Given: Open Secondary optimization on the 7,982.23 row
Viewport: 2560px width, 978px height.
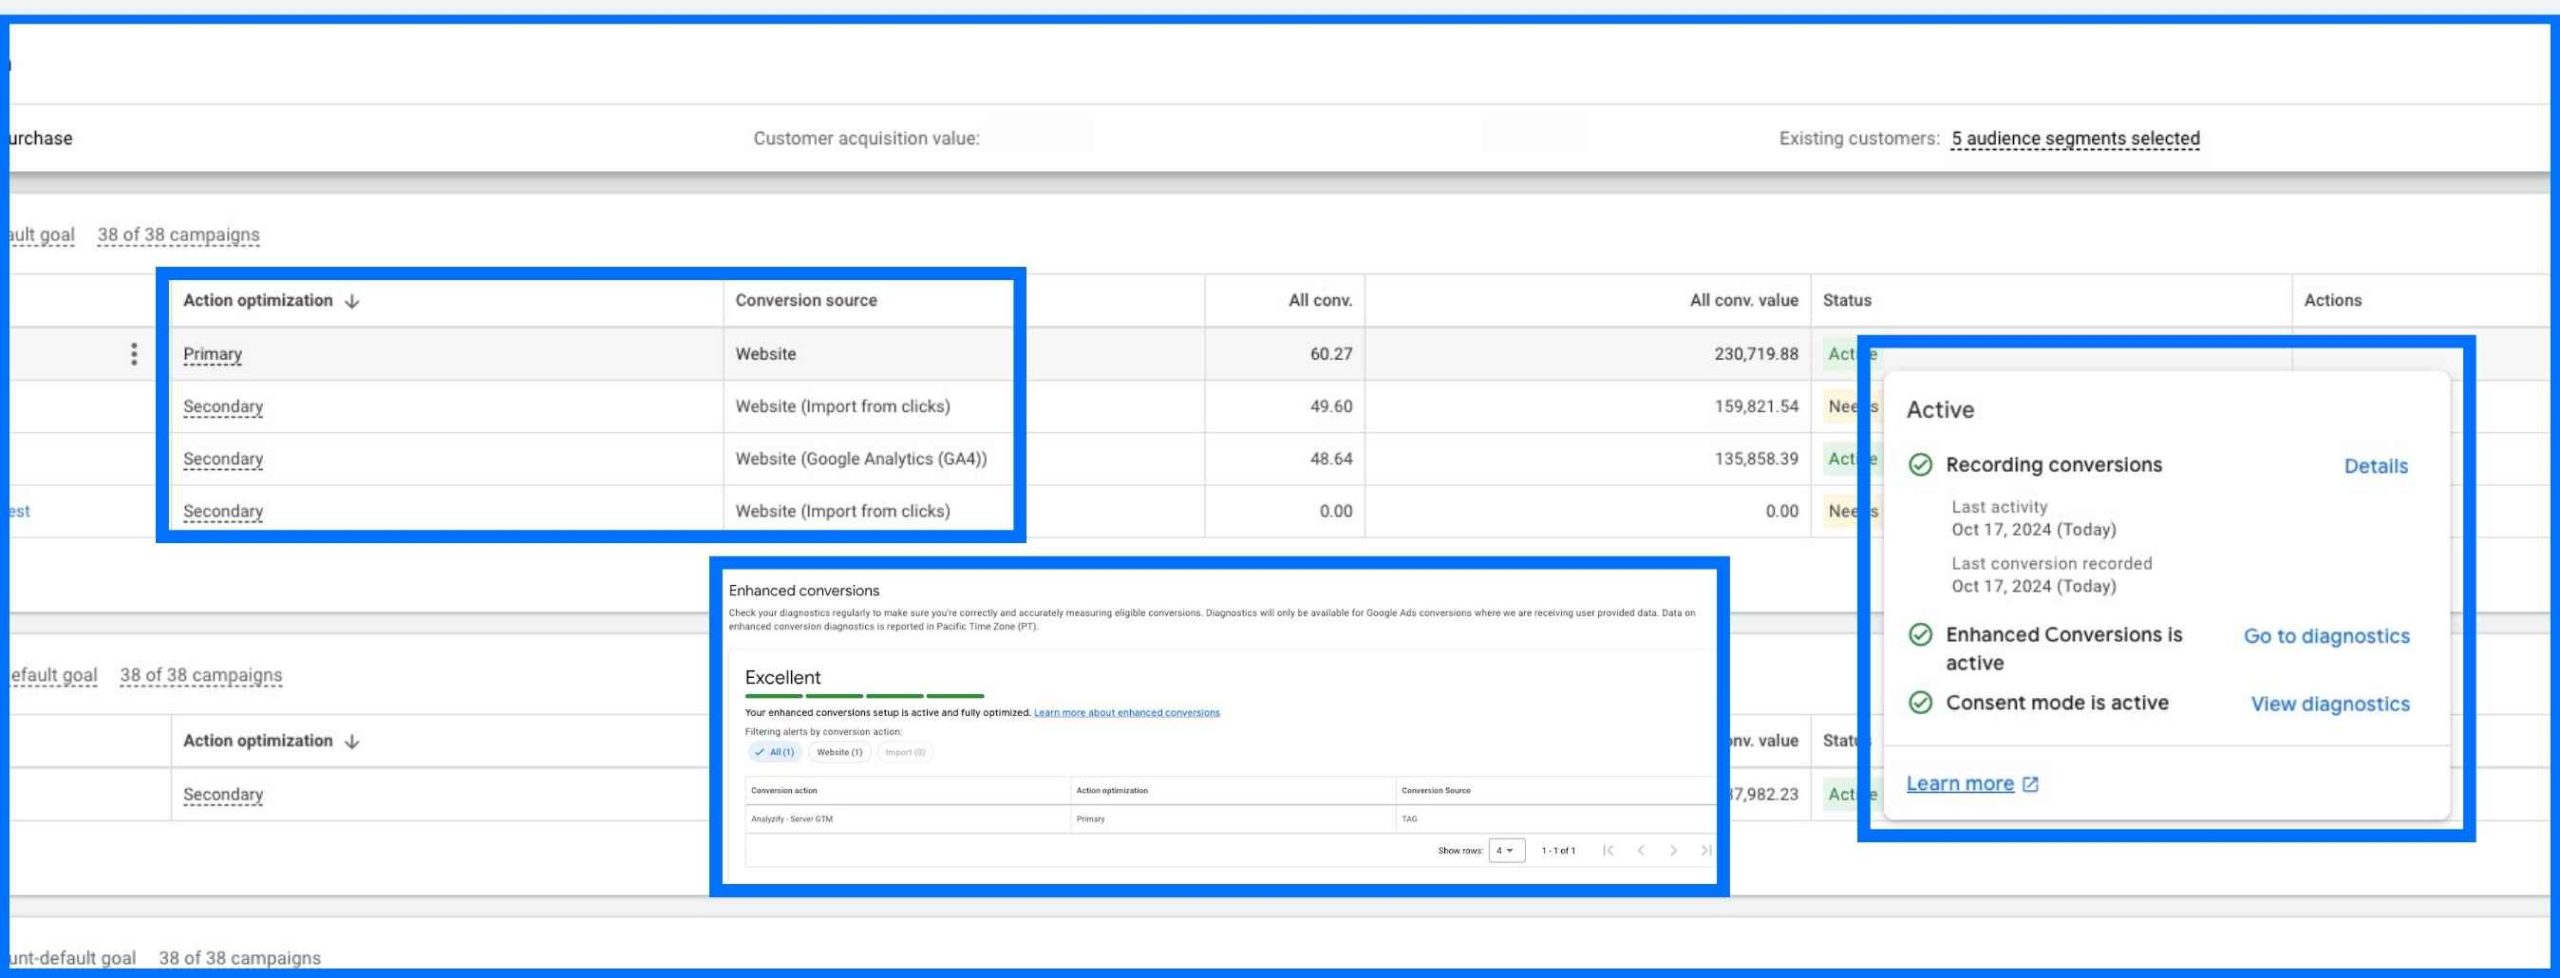Looking at the screenshot, I should point(223,795).
